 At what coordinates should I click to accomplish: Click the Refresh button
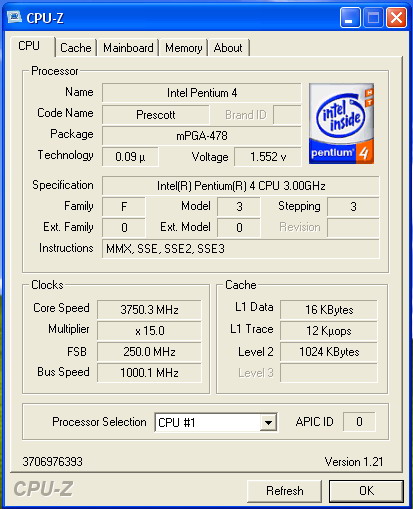285,491
